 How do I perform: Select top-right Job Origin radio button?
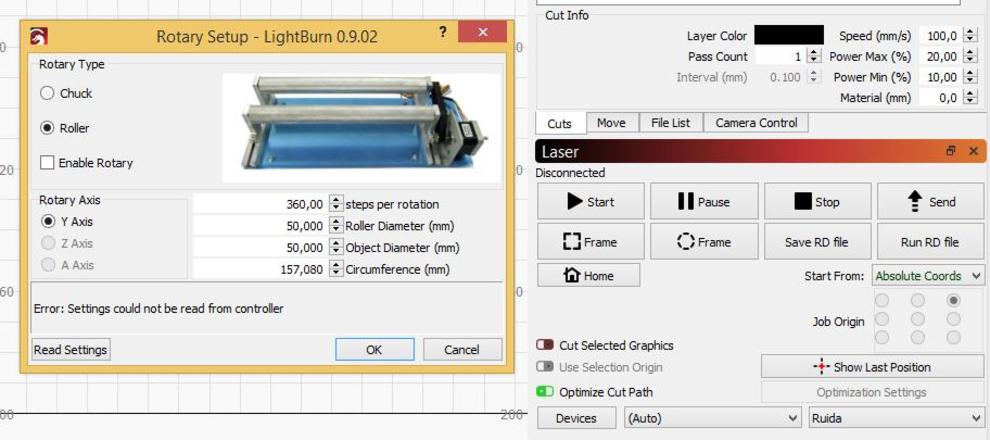click(x=953, y=300)
